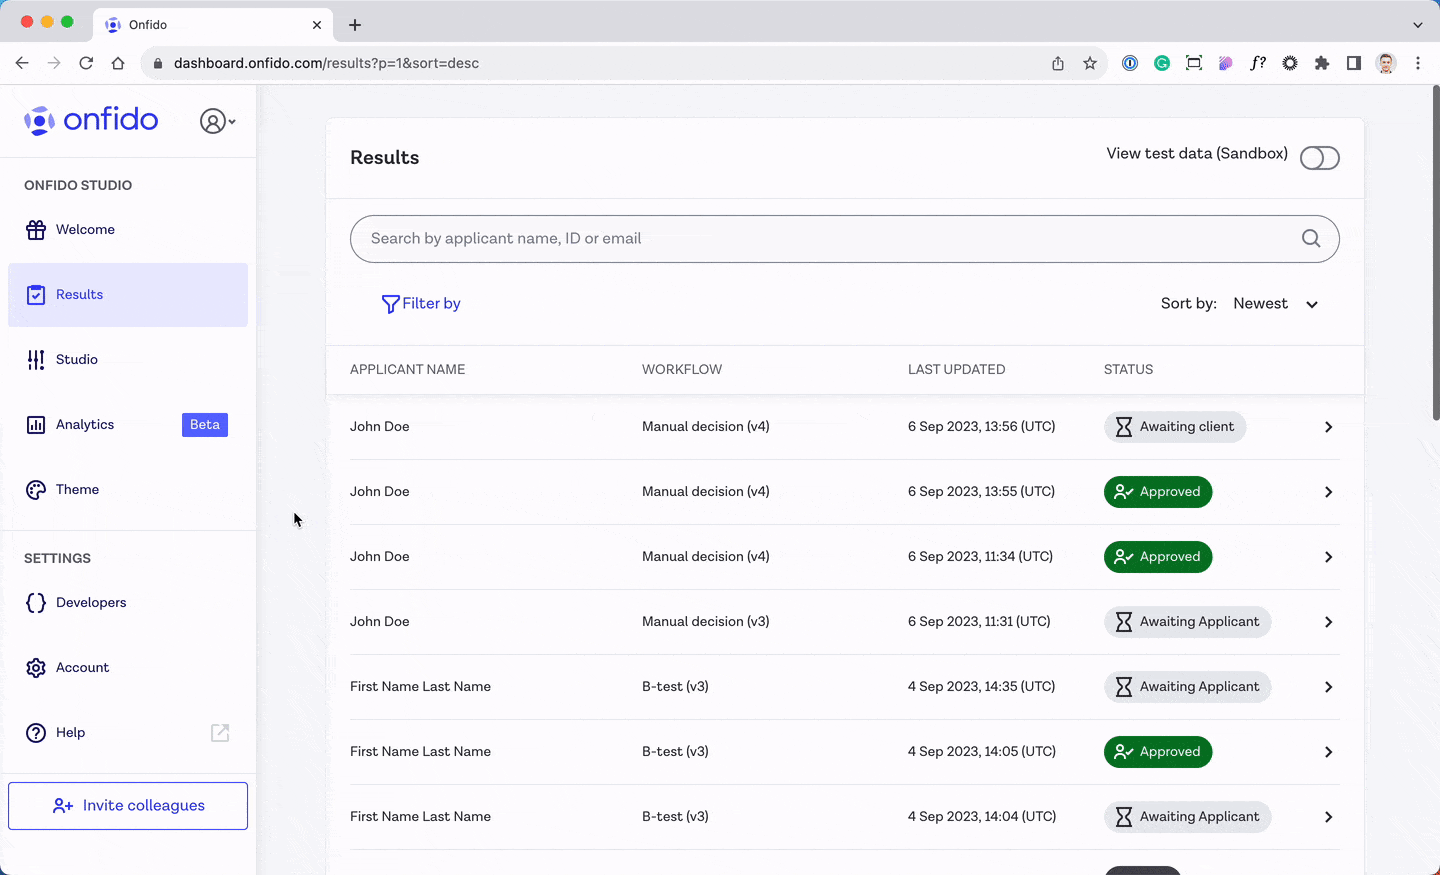The height and width of the screenshot is (875, 1440).
Task: Click the search magnifier icon
Action: [1310, 239]
